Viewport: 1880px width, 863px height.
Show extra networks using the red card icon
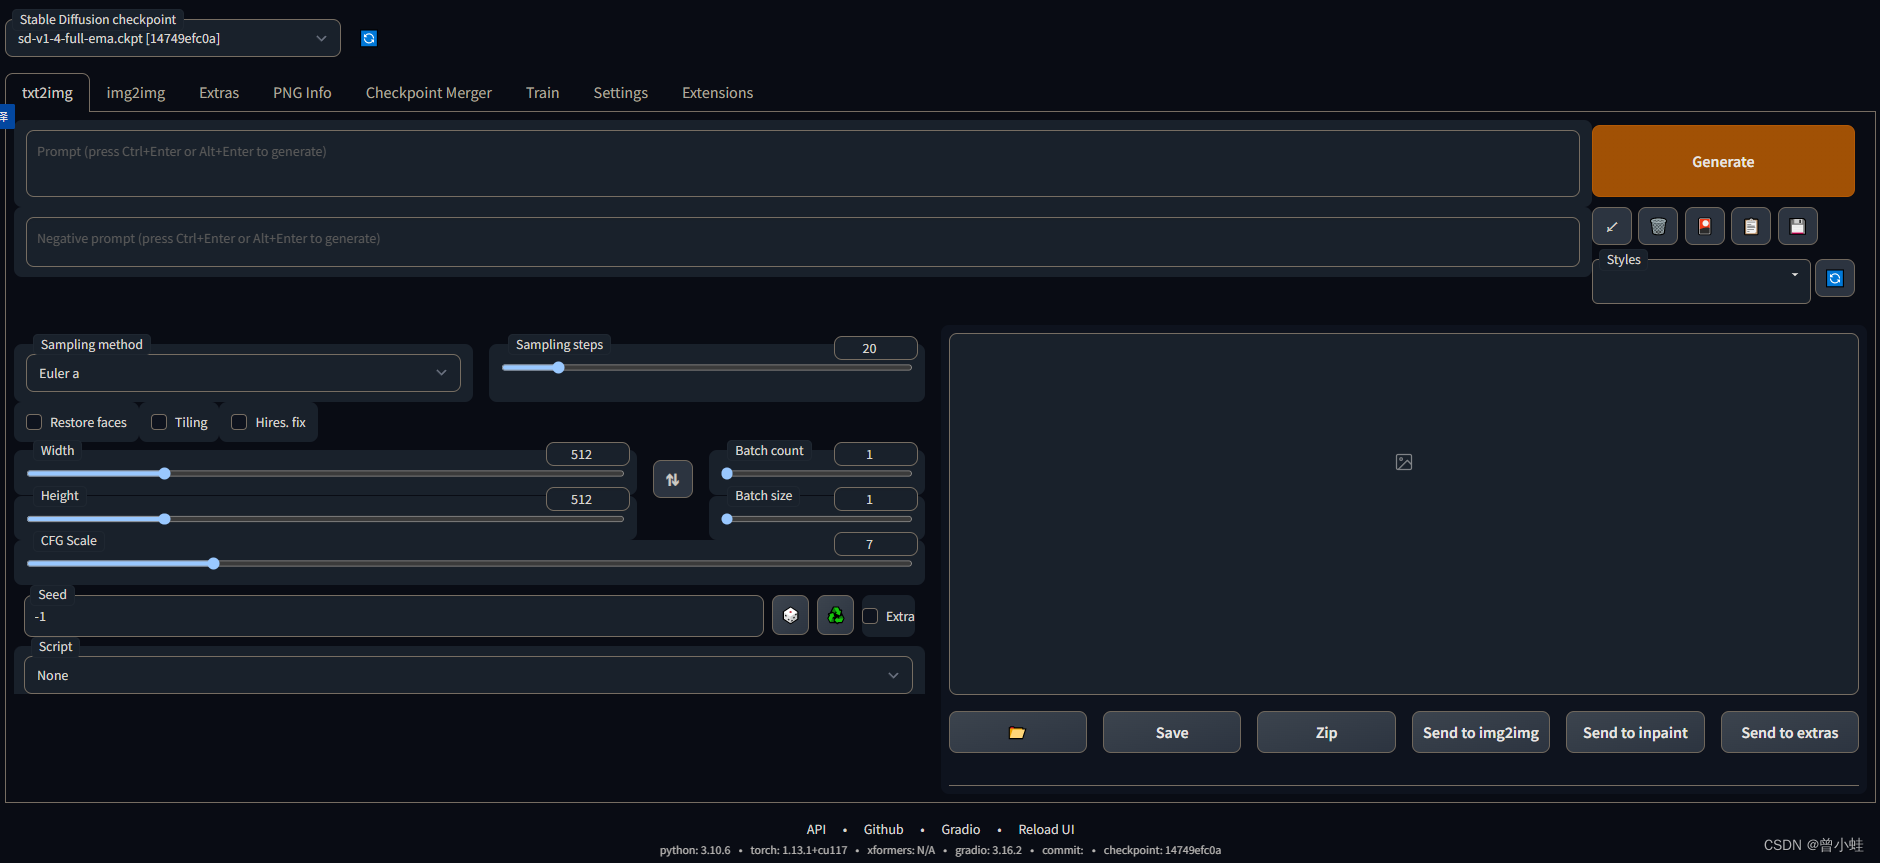pos(1705,226)
